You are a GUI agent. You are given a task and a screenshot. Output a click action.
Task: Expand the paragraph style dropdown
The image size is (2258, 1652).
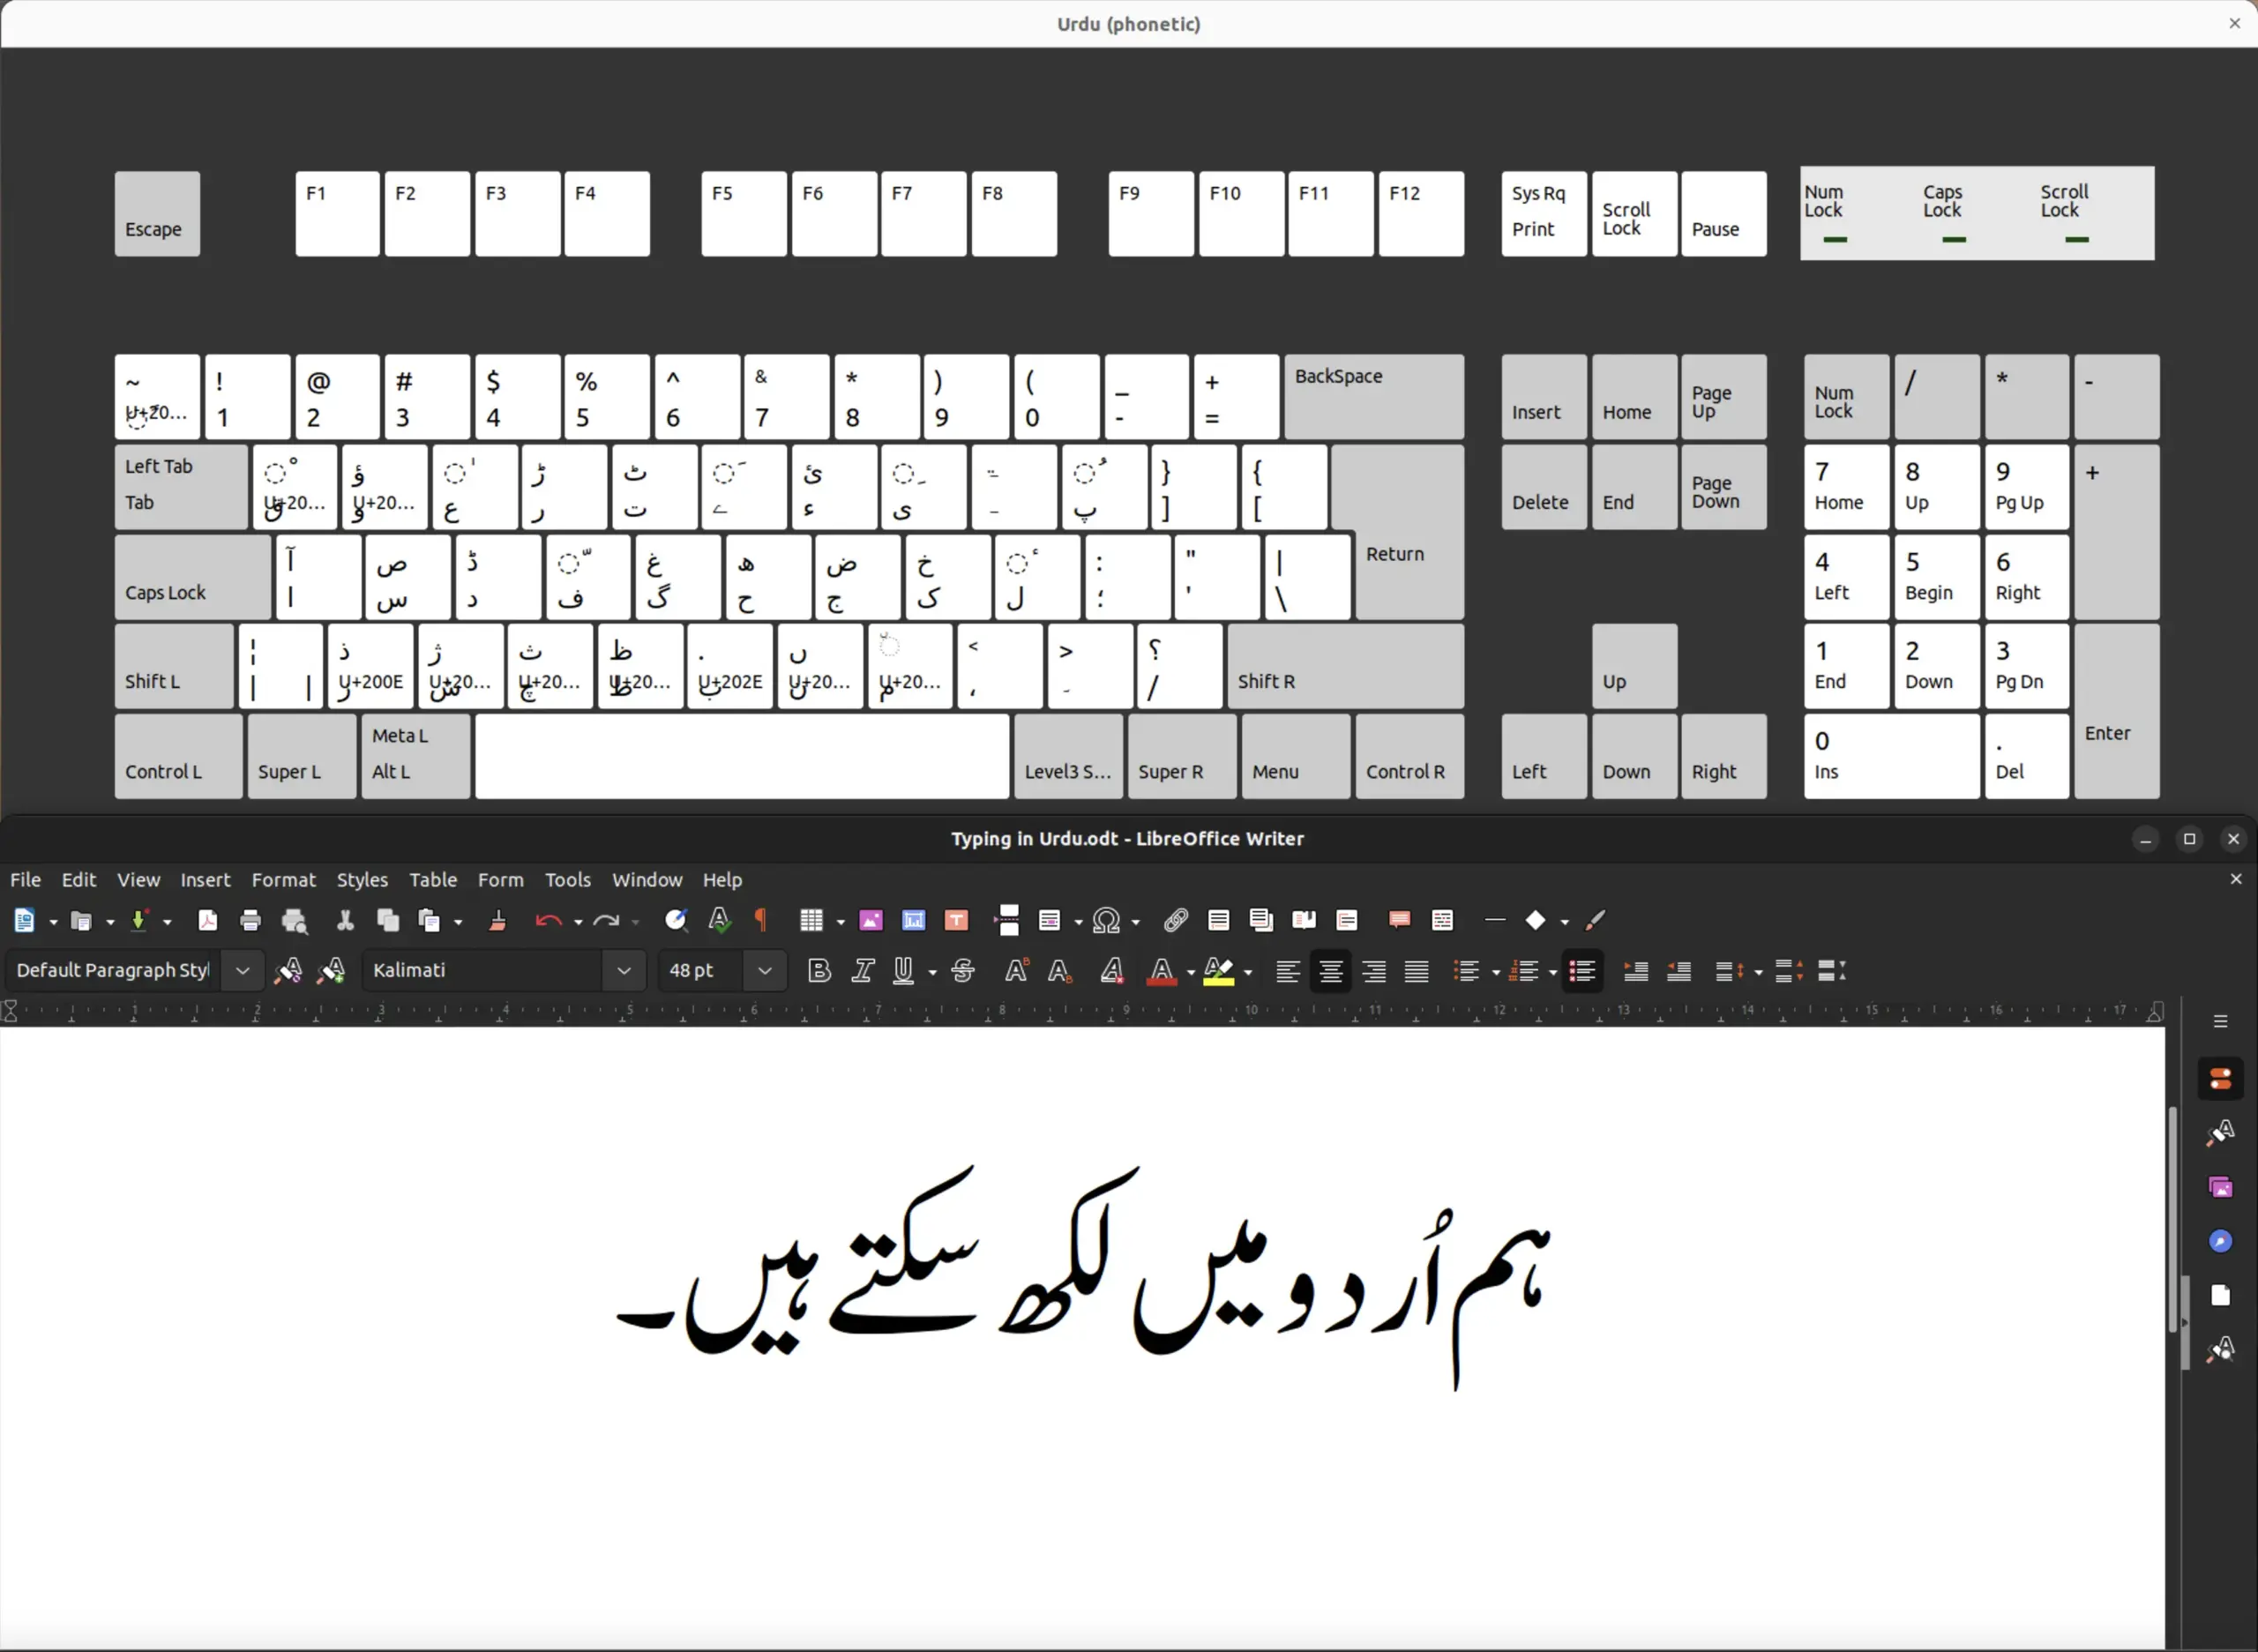point(243,970)
